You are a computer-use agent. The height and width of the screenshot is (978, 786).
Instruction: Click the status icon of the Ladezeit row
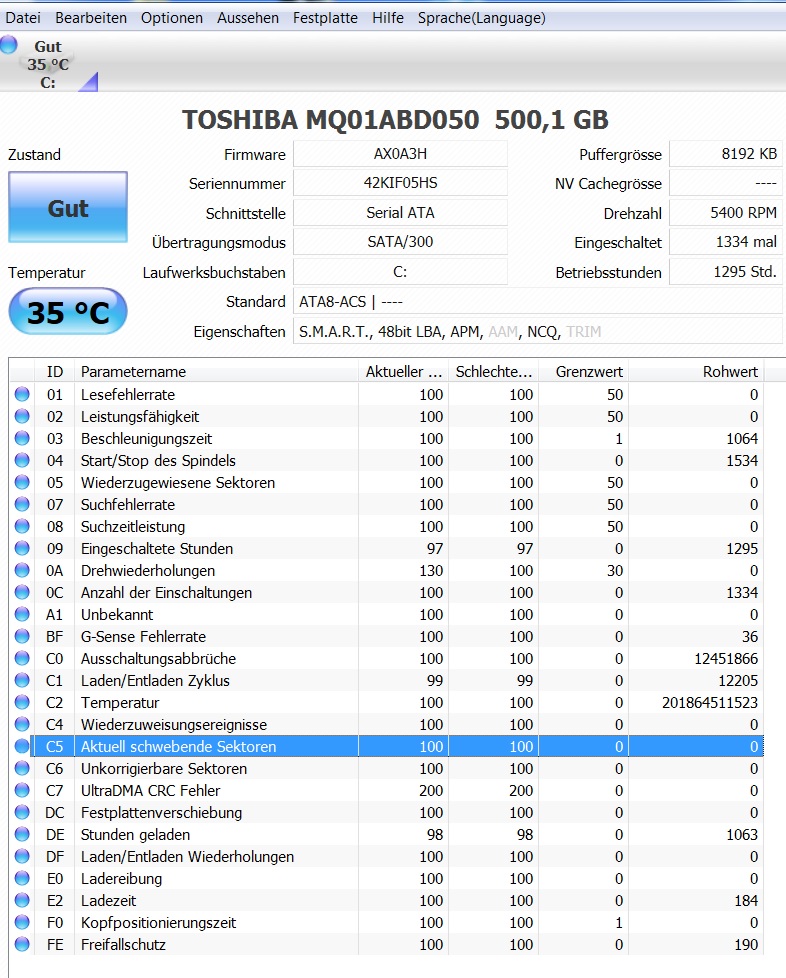[x=22, y=900]
